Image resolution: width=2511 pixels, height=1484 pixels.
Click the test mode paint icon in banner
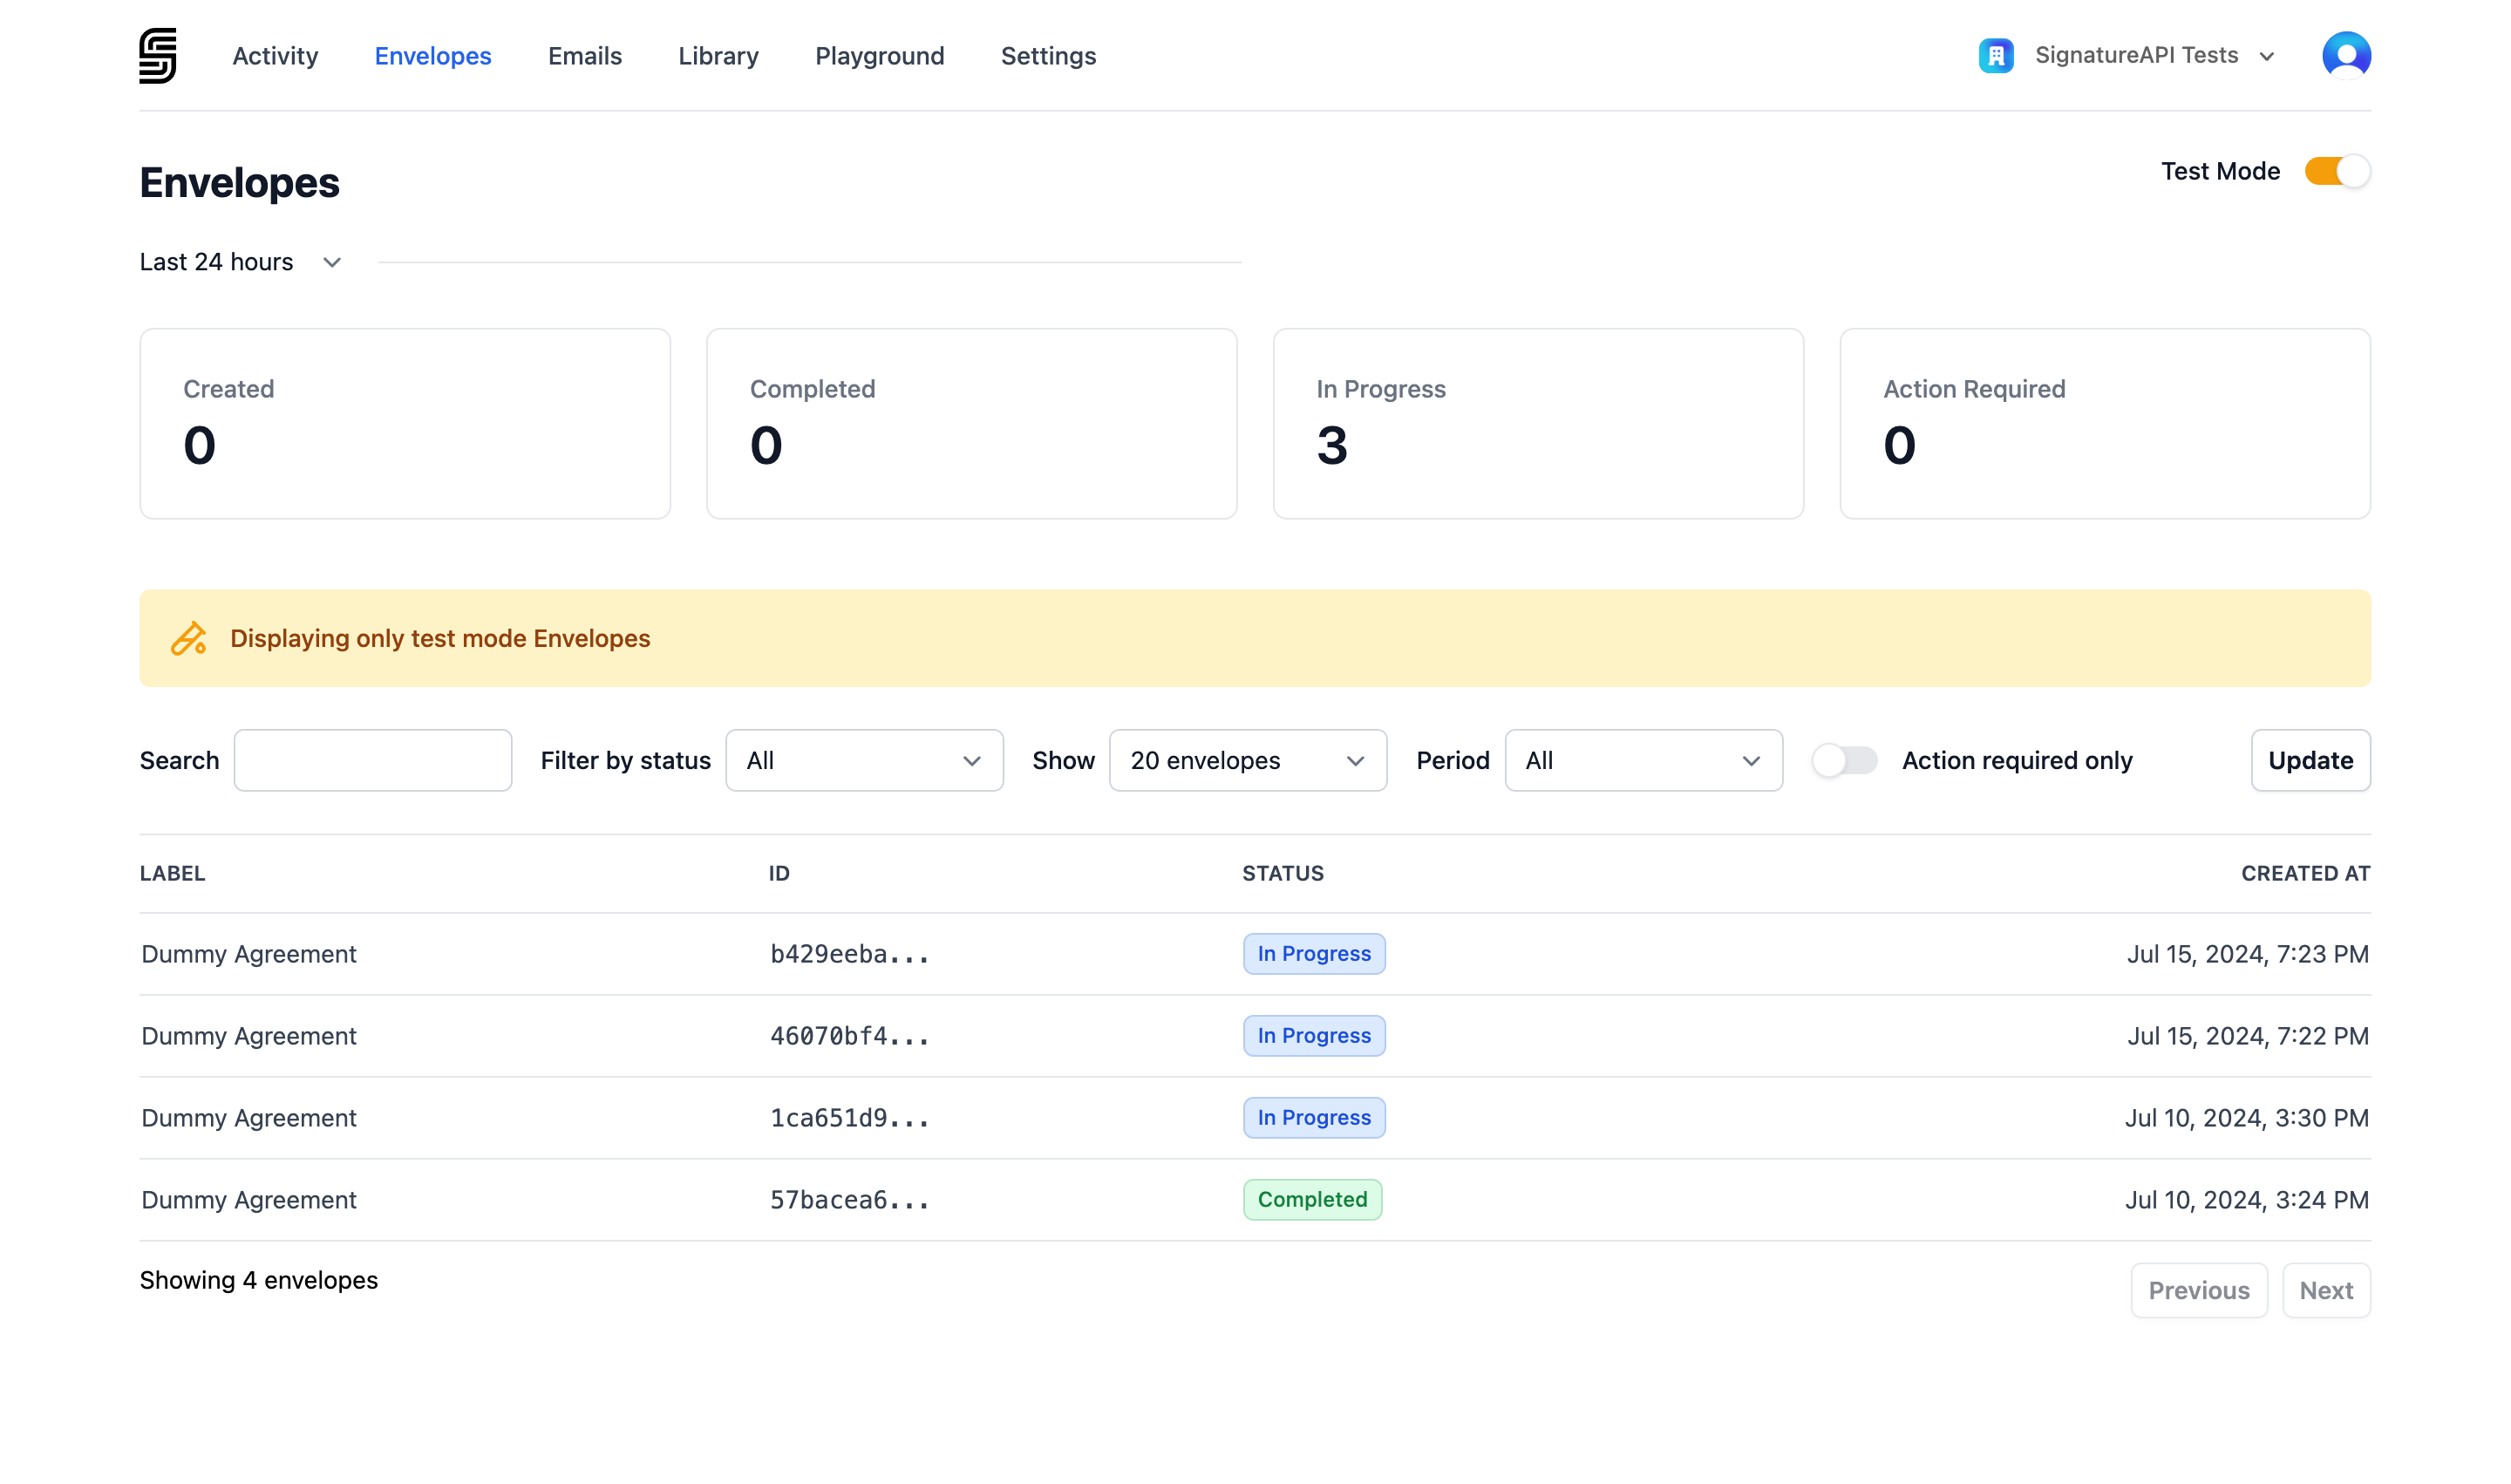click(188, 638)
